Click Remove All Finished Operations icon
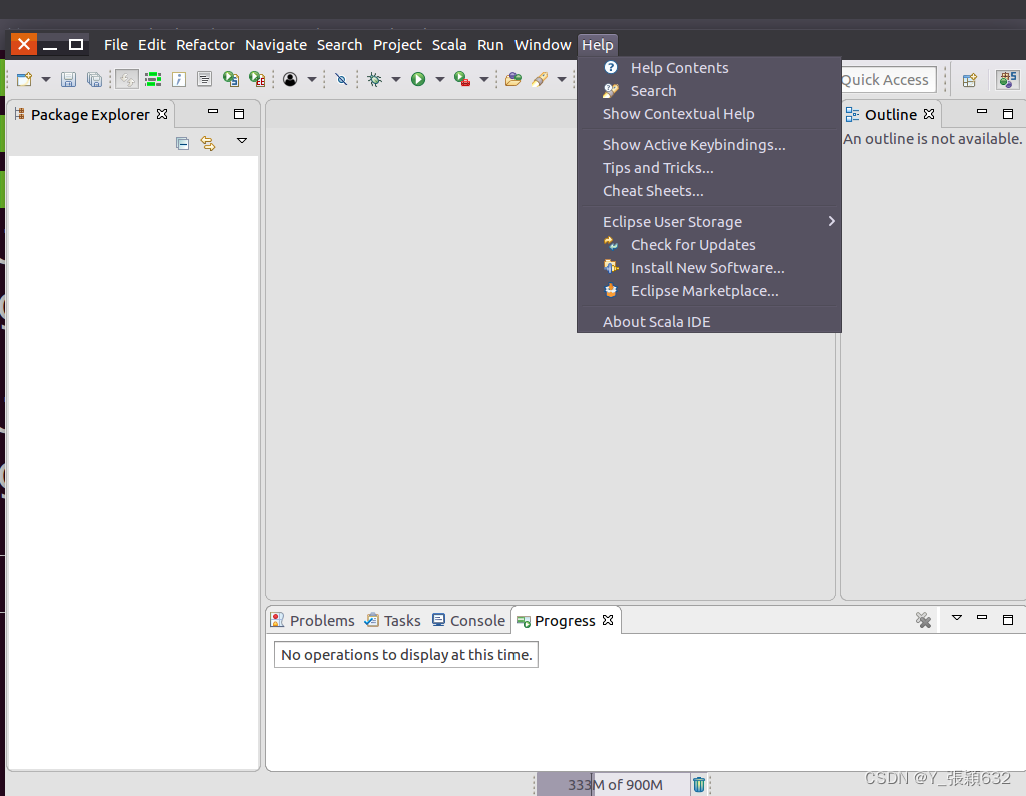The image size is (1026, 796). click(923, 619)
